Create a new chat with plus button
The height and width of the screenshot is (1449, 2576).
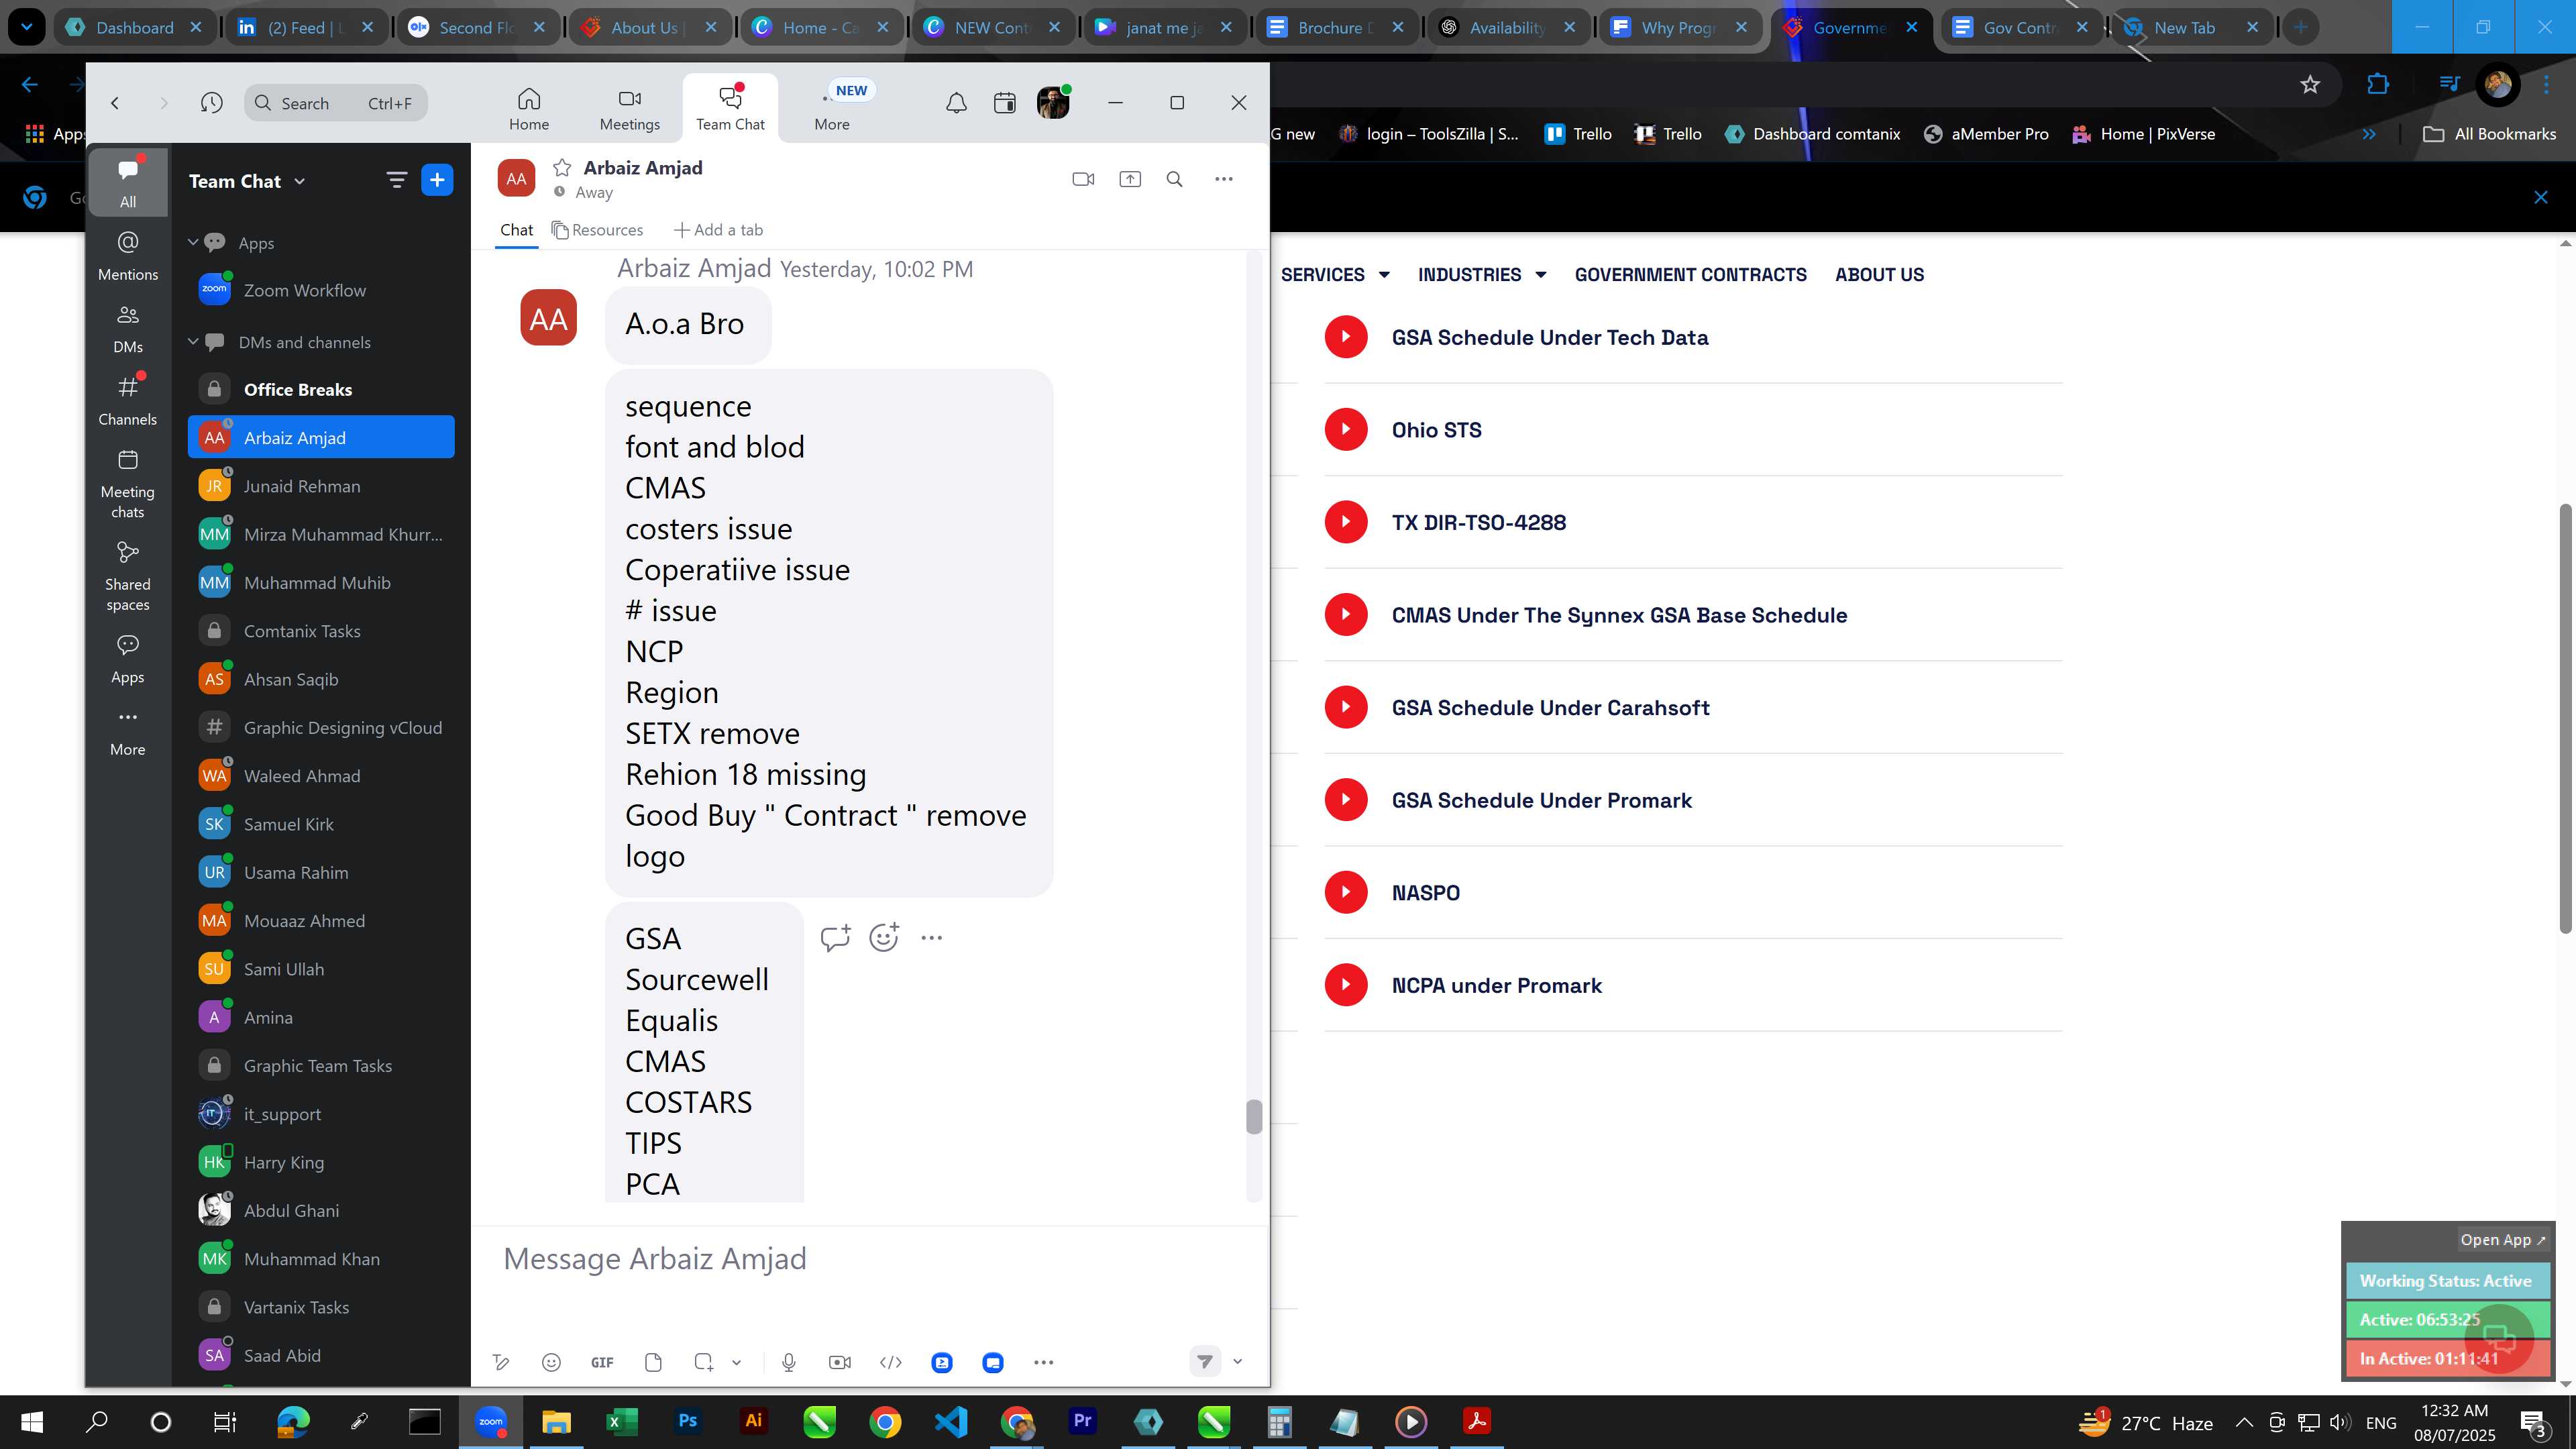pyautogui.click(x=437, y=180)
